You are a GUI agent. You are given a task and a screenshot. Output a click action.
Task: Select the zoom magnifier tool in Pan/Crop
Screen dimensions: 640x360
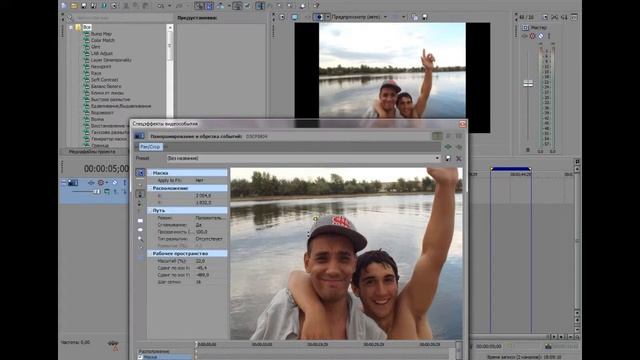point(140,239)
